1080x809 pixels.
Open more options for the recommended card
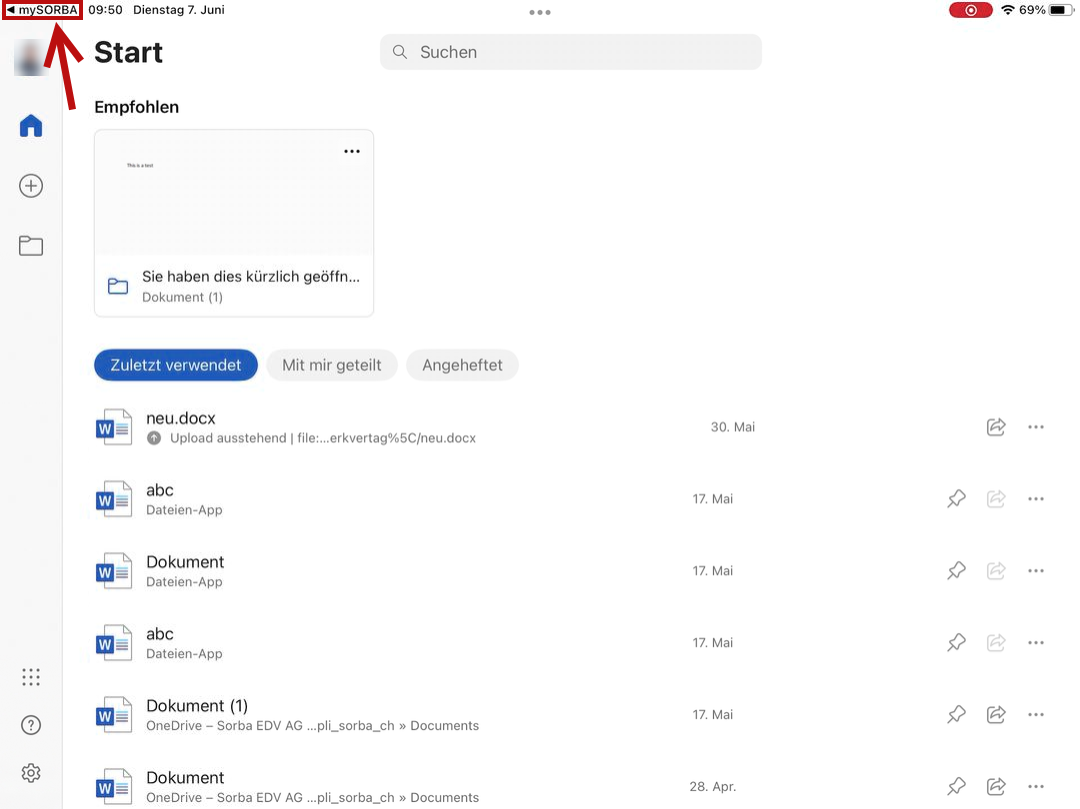[x=352, y=151]
